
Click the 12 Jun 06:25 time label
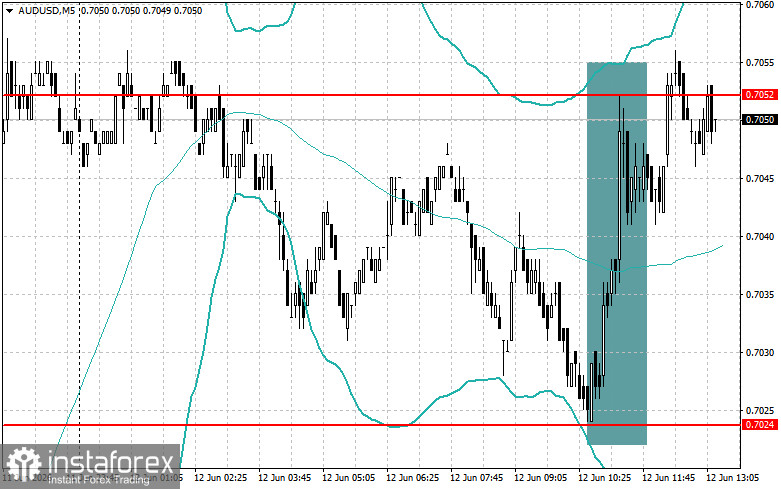[x=412, y=478]
